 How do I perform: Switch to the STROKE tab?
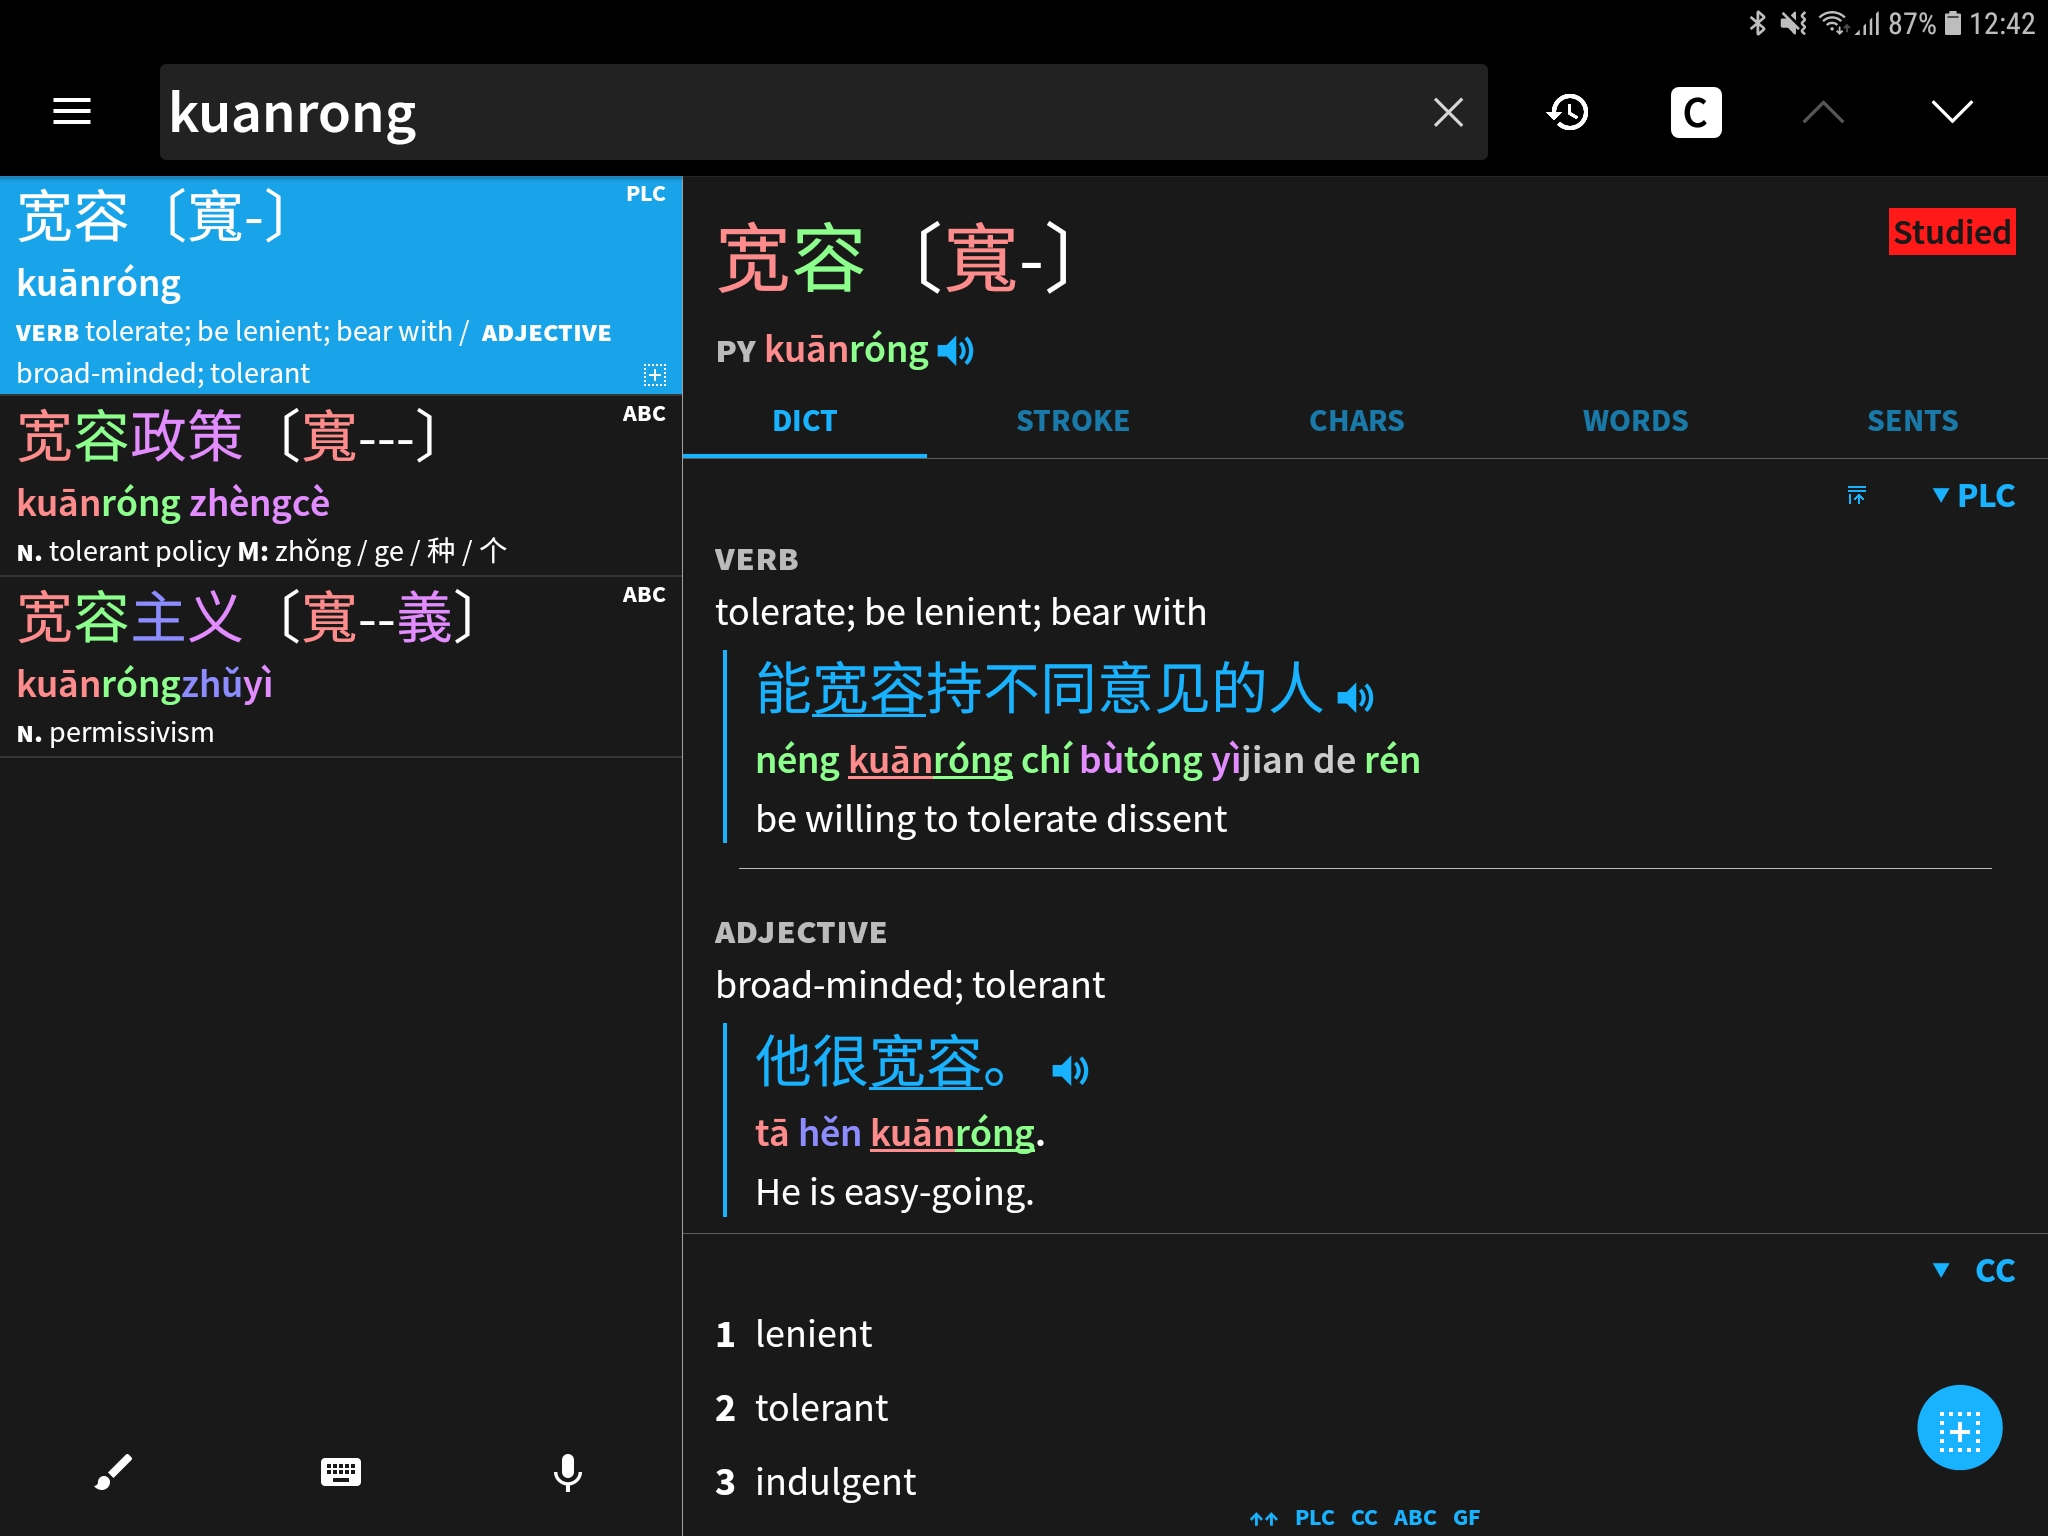click(1073, 421)
